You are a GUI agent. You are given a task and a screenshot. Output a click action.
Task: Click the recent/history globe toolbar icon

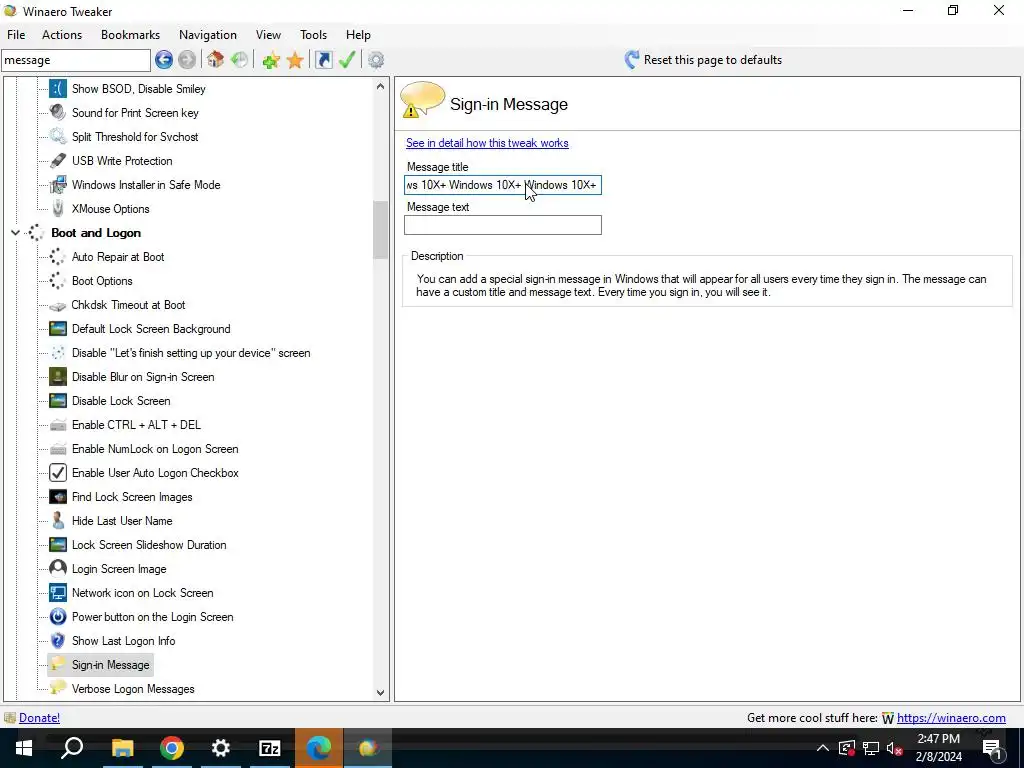click(239, 60)
